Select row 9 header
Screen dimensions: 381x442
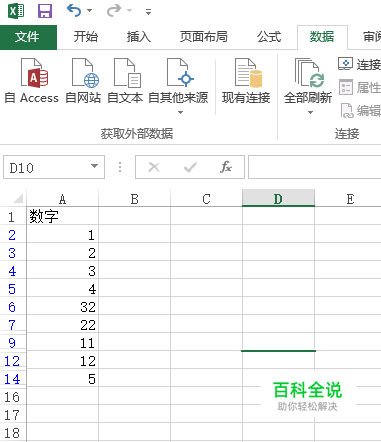tap(12, 343)
